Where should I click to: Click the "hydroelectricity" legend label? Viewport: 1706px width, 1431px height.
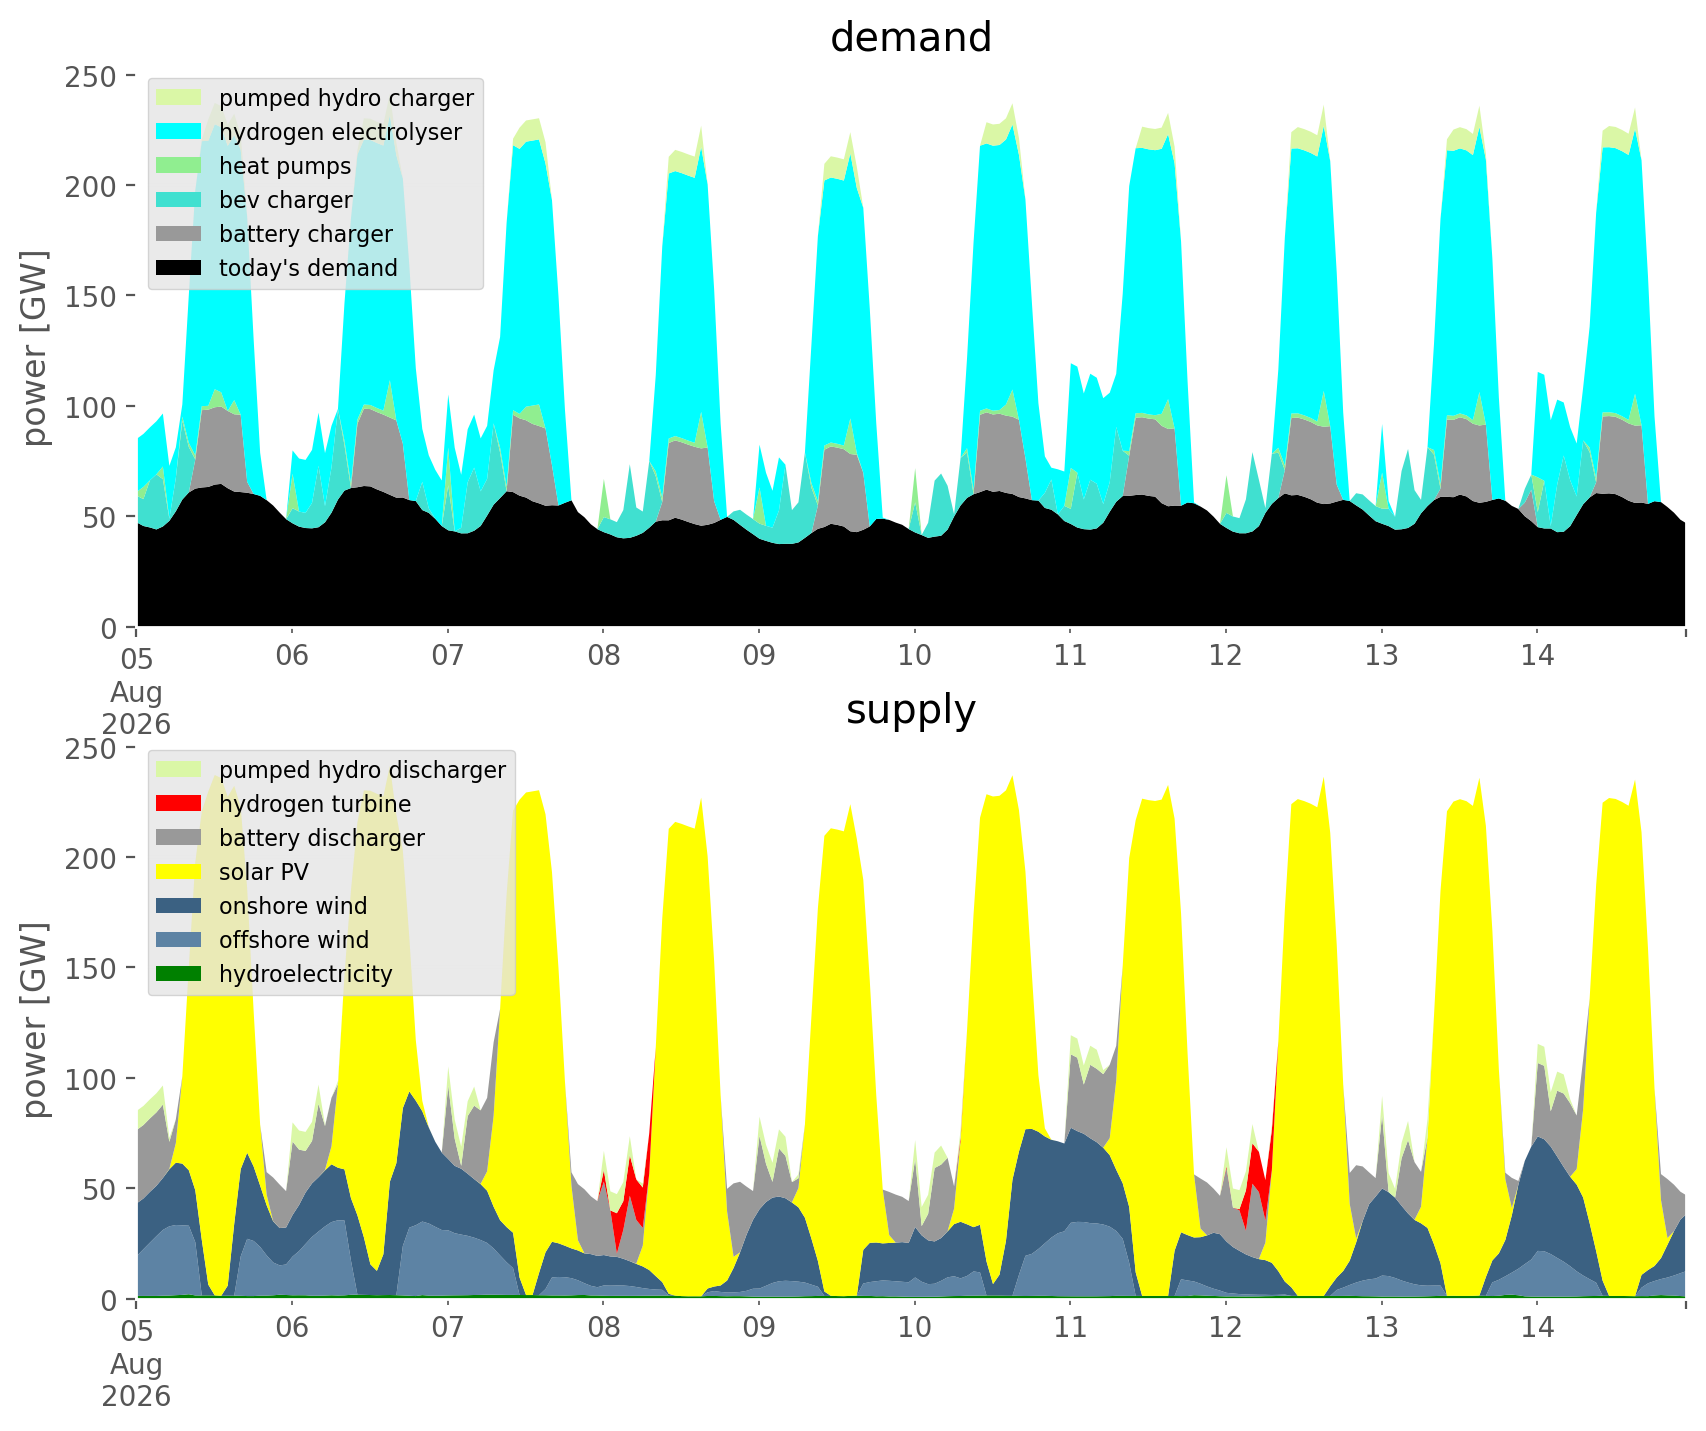[x=306, y=974]
